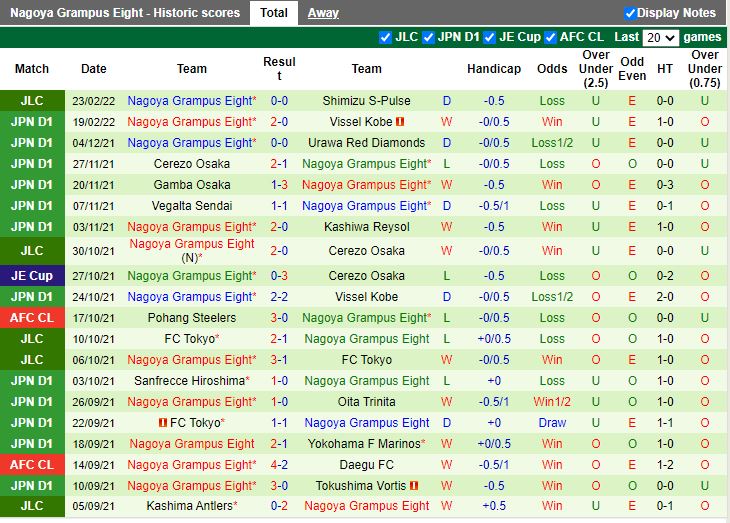Open Urawa Red Diamonds team link
The width and height of the screenshot is (730, 523).
[x=366, y=143]
